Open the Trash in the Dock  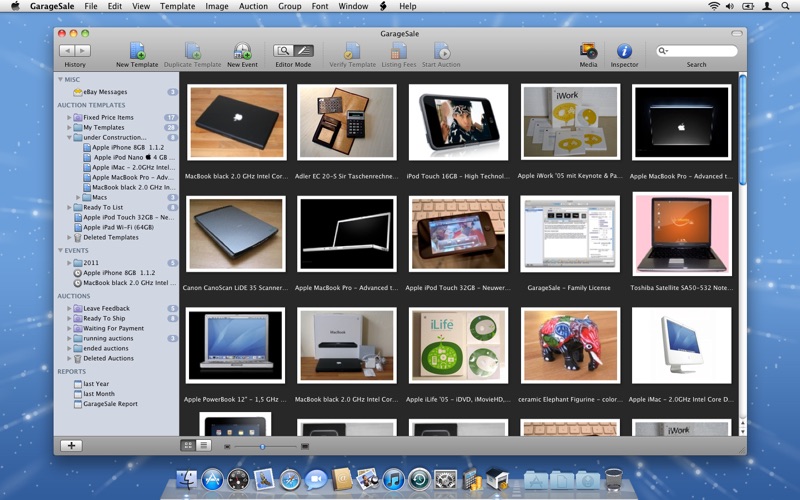tap(613, 480)
